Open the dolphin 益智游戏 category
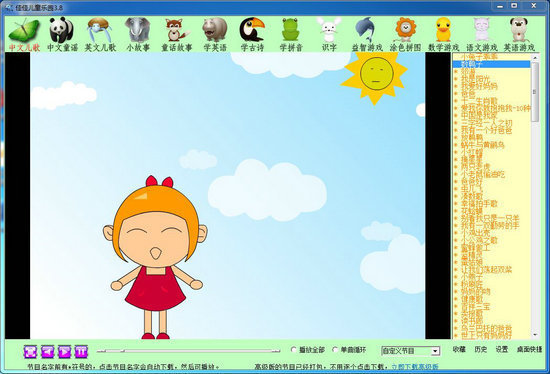550x374 pixels. (367, 34)
